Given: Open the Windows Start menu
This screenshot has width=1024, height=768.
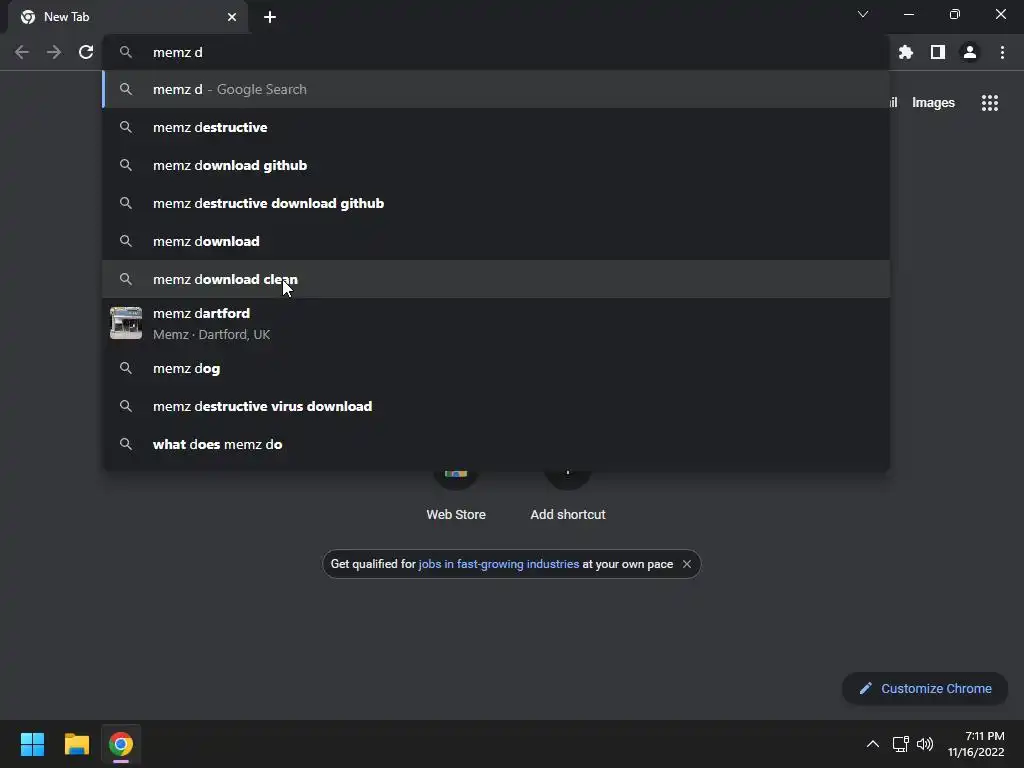Looking at the screenshot, I should (32, 744).
